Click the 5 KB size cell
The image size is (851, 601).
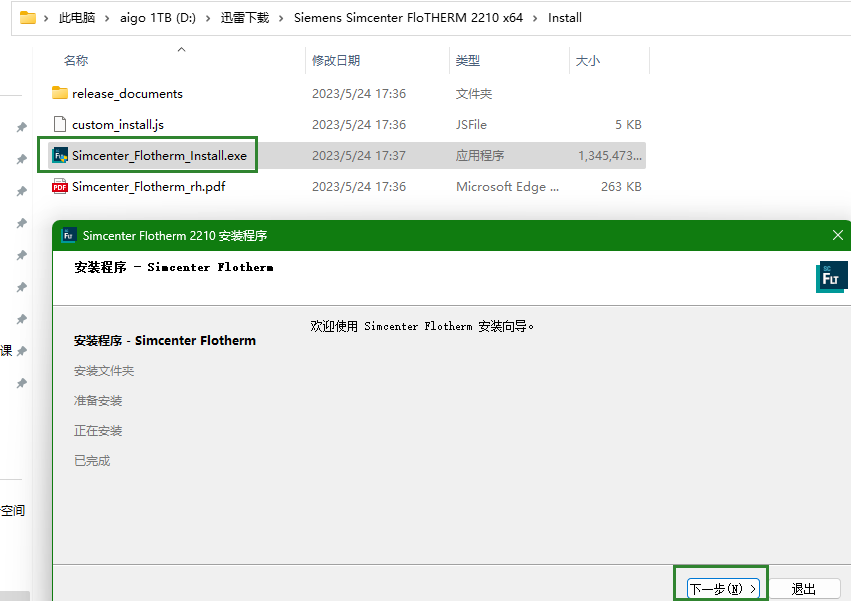tap(628, 124)
